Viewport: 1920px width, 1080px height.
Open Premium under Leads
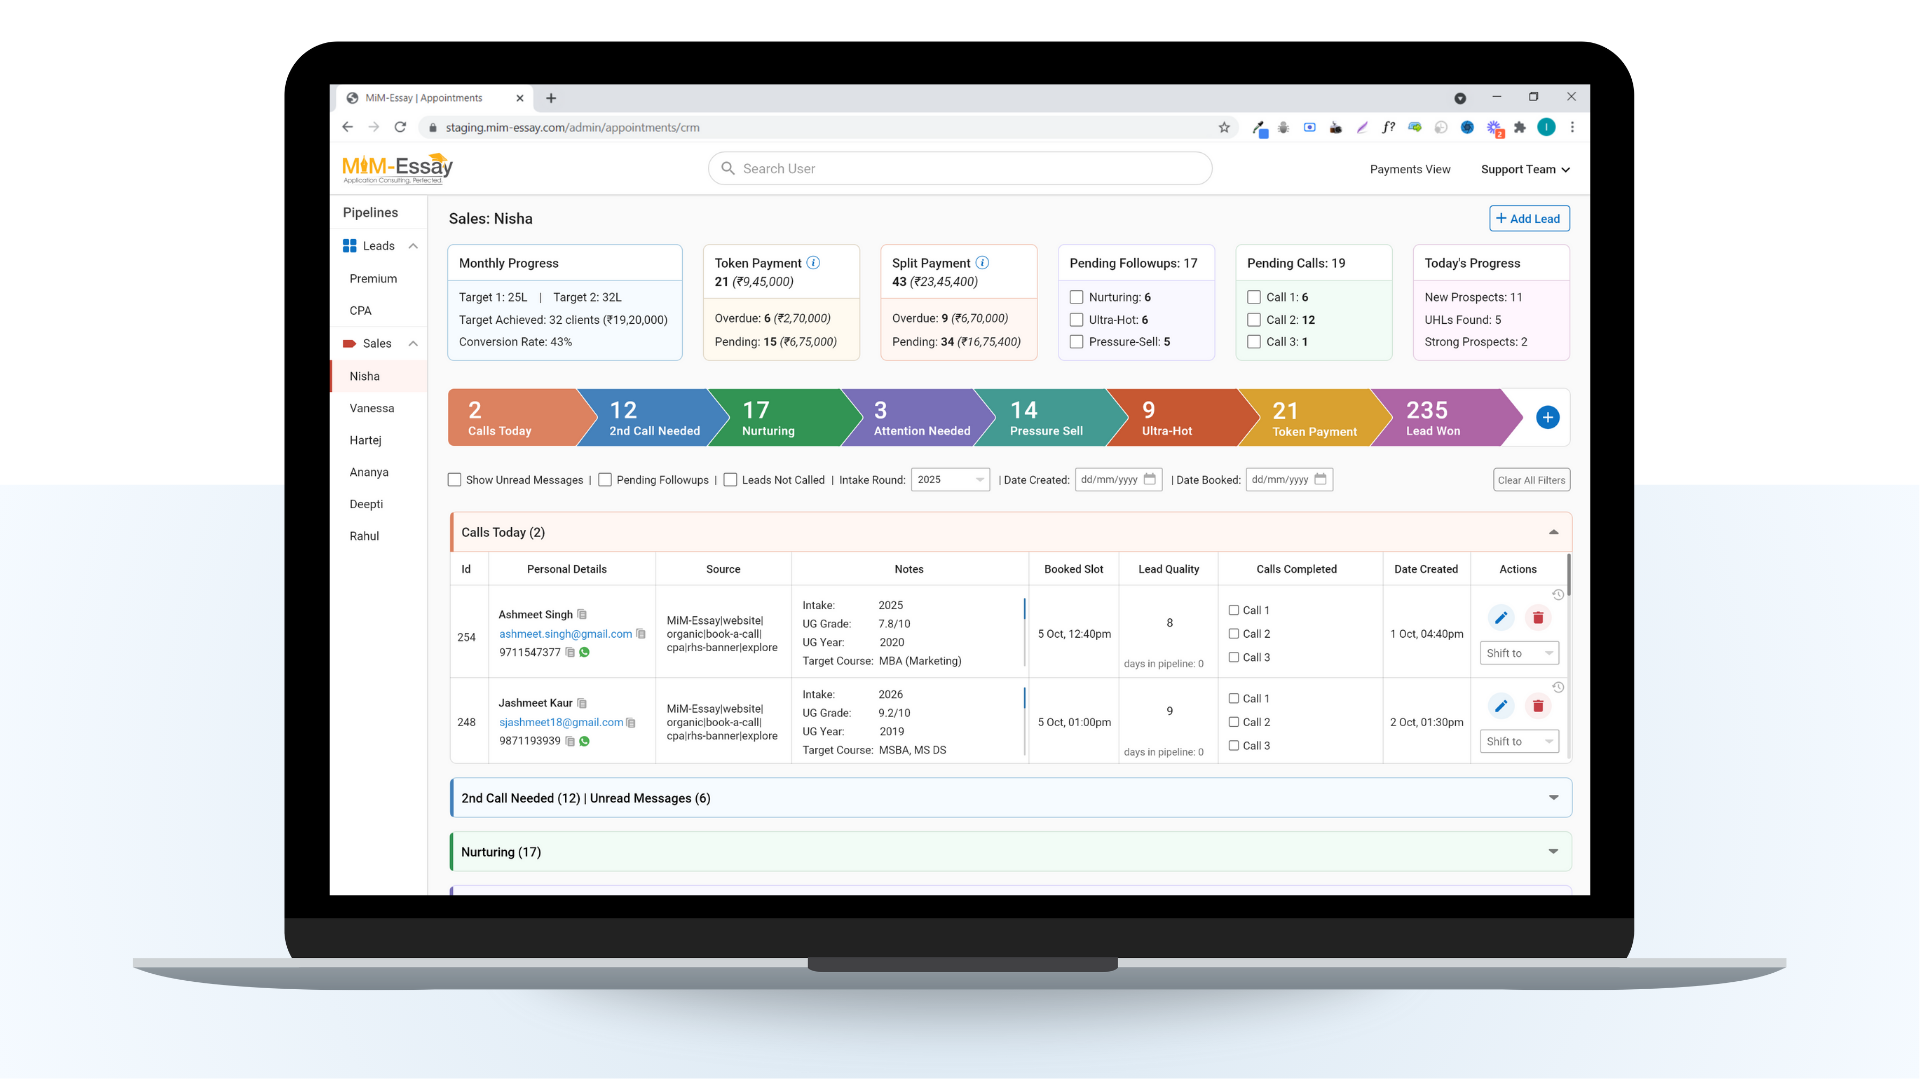(x=373, y=279)
